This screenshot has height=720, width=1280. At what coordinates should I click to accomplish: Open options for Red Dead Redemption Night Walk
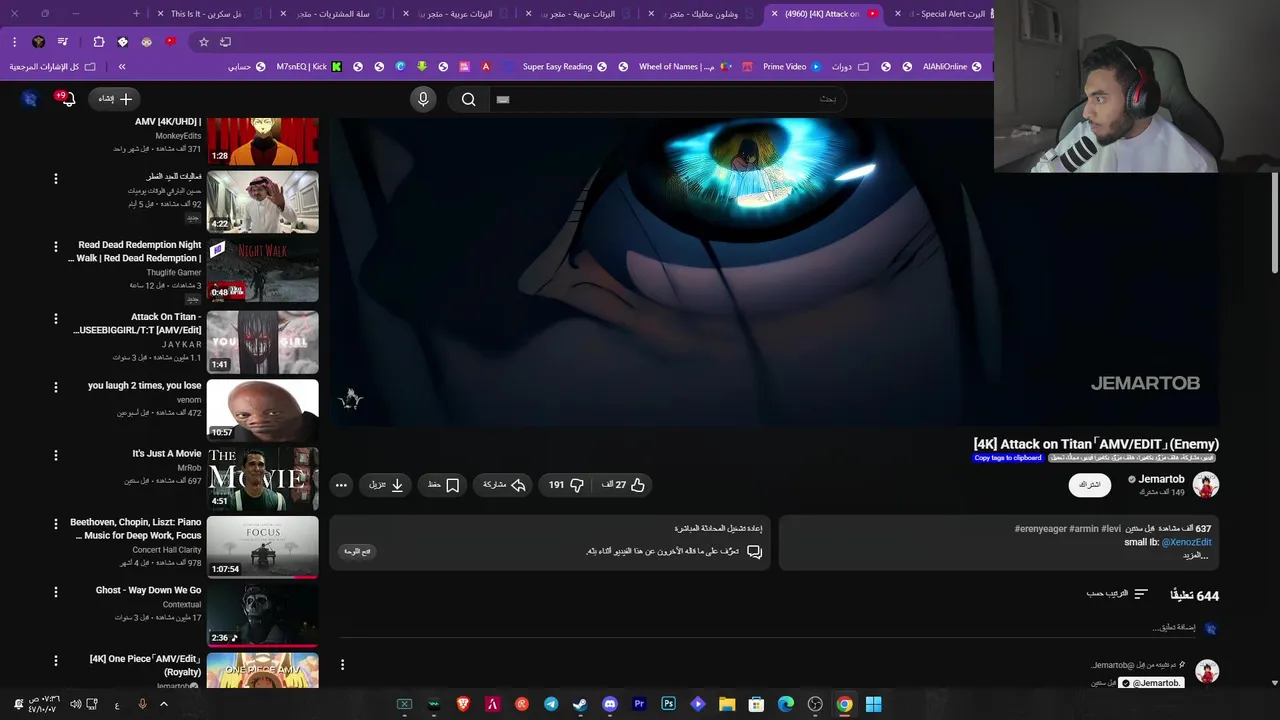click(x=56, y=246)
